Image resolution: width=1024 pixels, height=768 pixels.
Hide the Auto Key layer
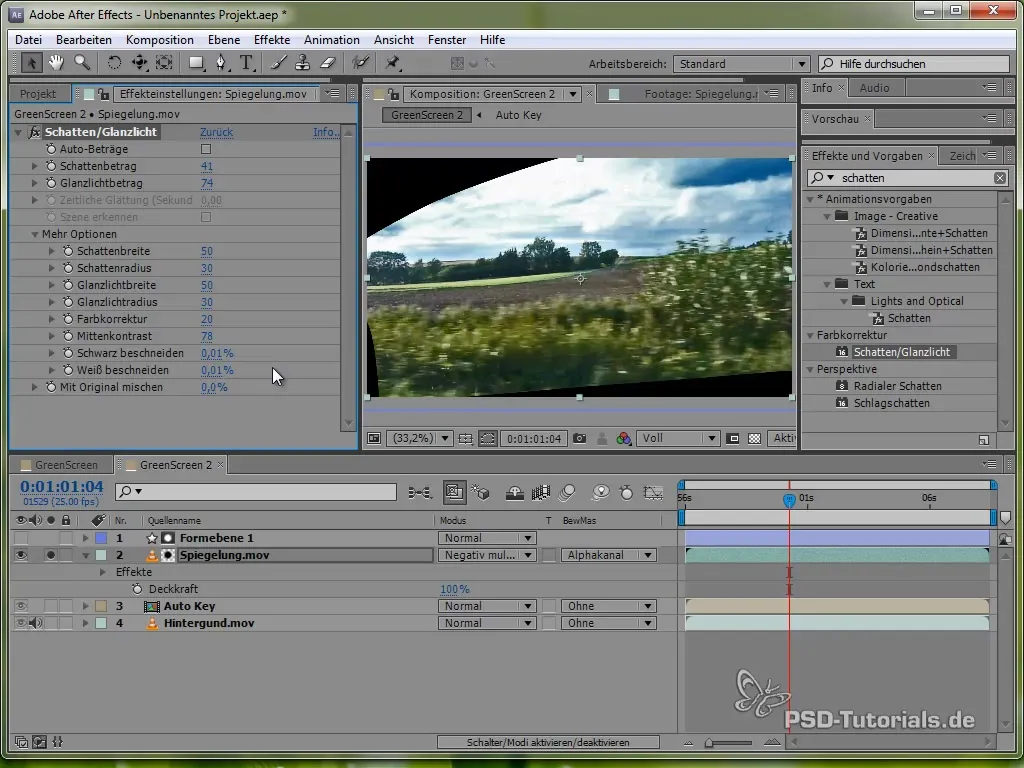coord(21,606)
